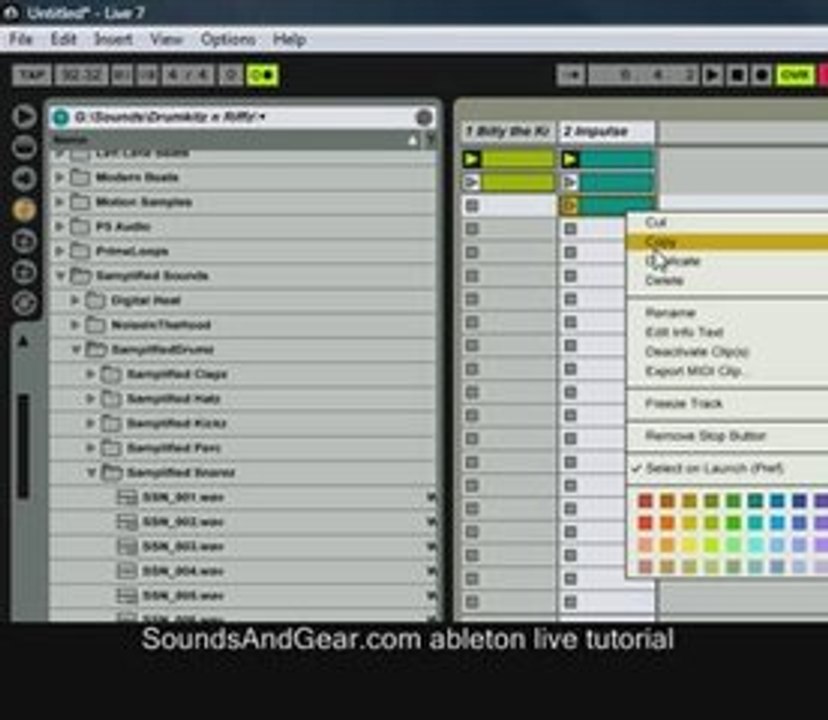This screenshot has height=720, width=828.
Task: Toggle the green metronome button
Action: (262, 75)
